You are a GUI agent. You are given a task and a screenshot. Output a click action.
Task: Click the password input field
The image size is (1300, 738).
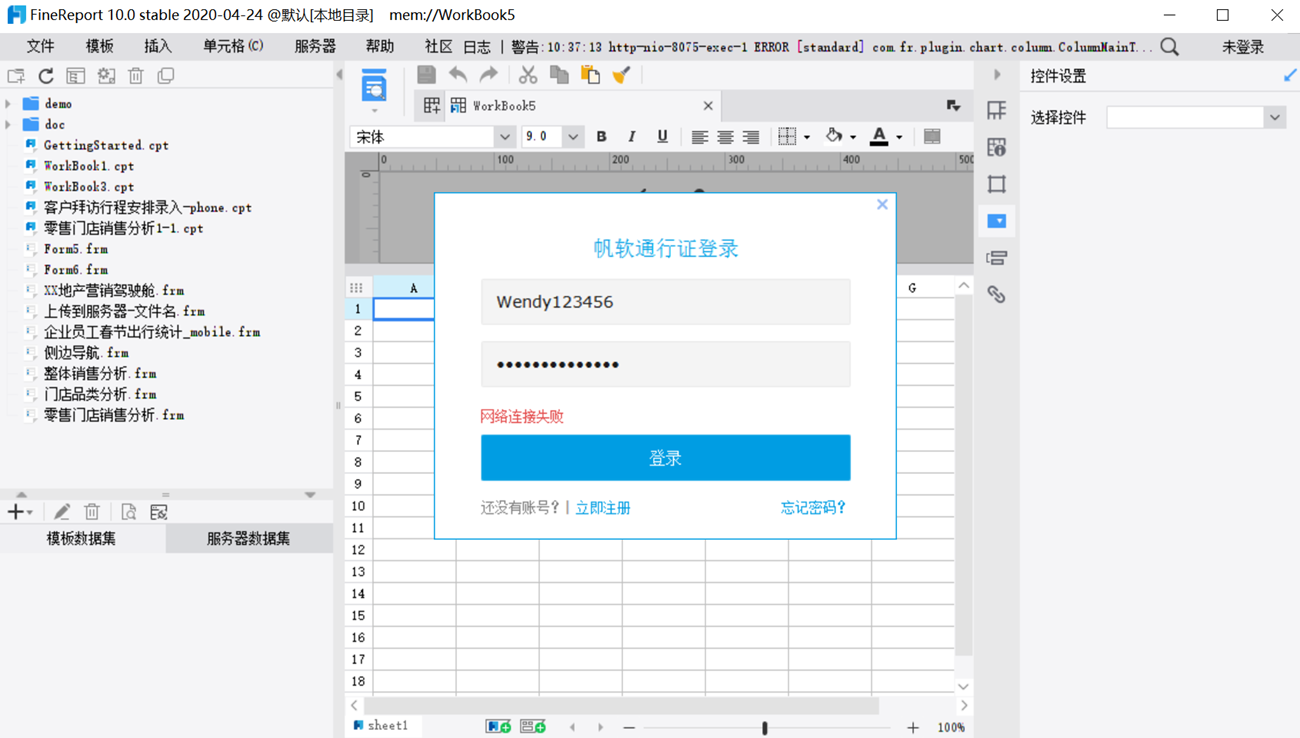point(666,364)
